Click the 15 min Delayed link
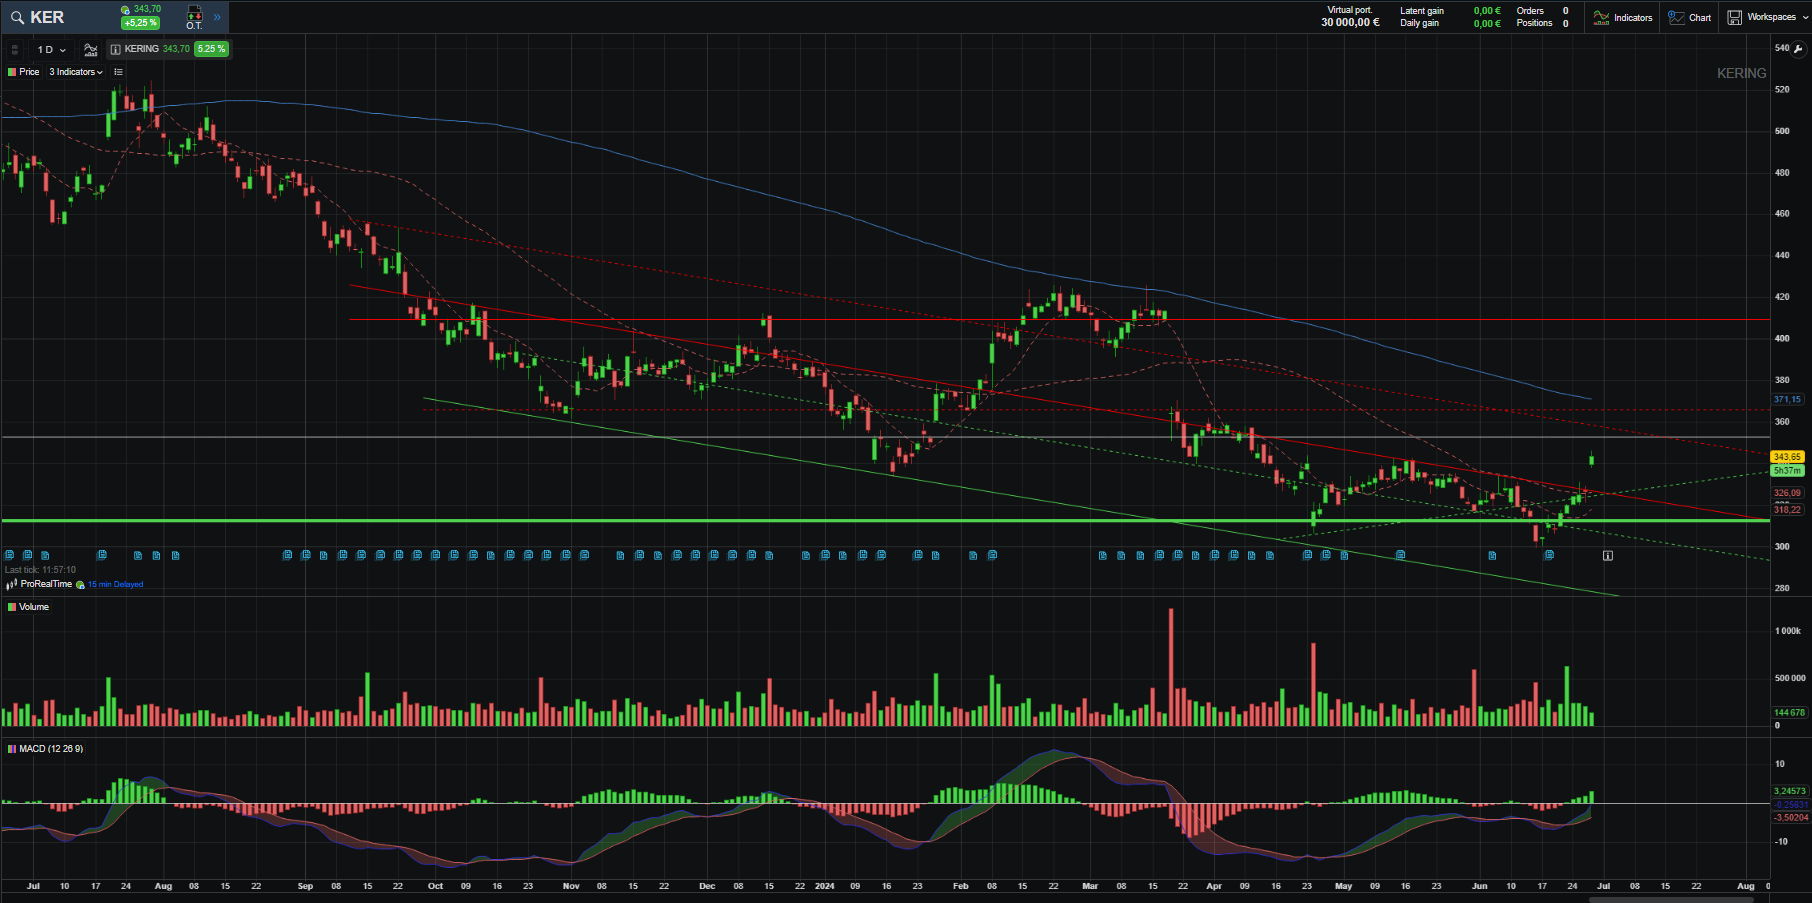 115,585
